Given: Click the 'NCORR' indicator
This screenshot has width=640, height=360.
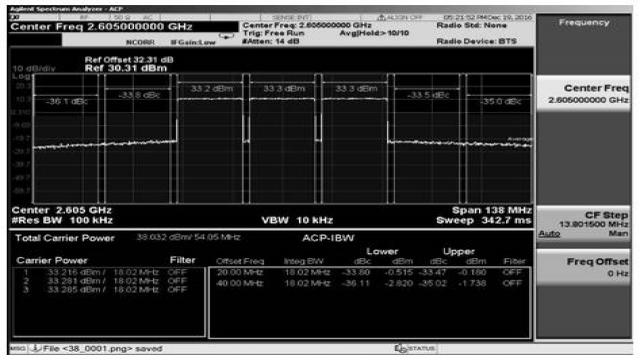Looking at the screenshot, I should 140,42.
